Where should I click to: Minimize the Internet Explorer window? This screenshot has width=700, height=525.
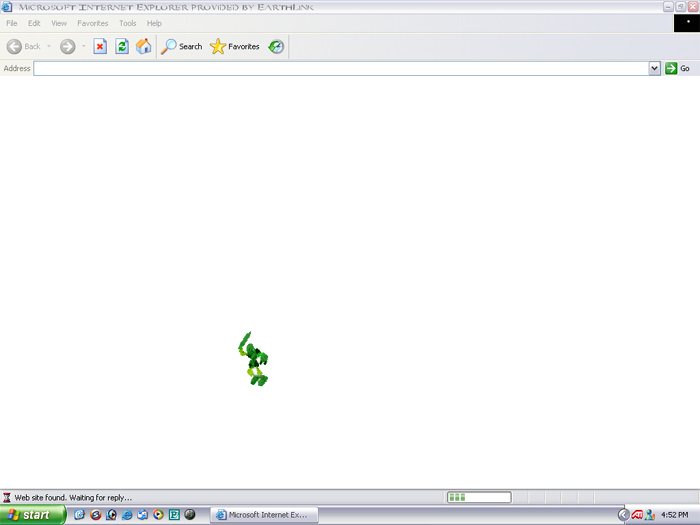668,7
